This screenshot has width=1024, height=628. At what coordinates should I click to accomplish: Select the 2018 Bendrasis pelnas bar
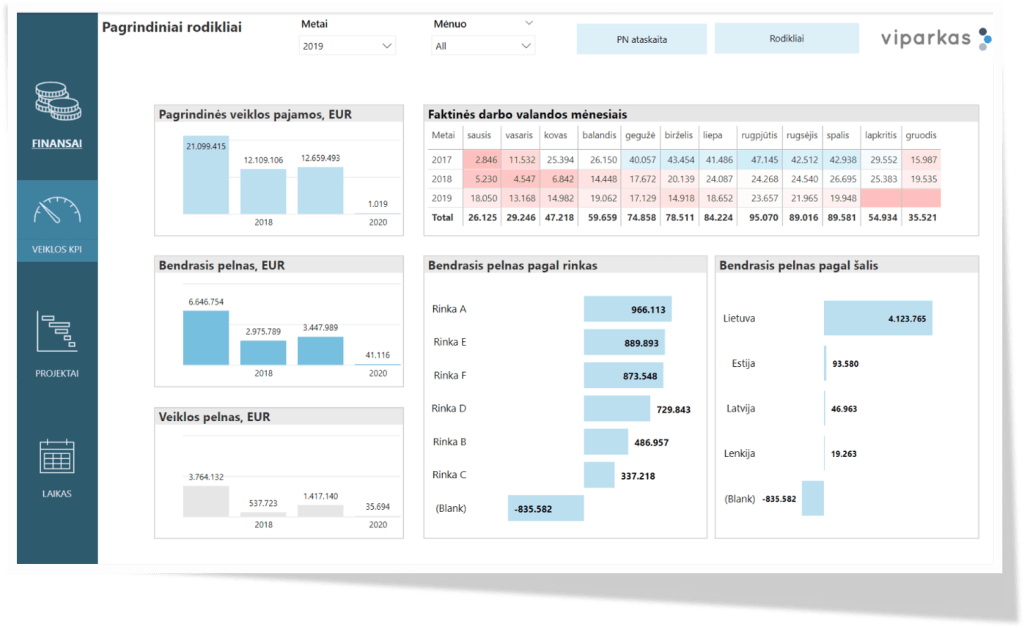tap(263, 351)
